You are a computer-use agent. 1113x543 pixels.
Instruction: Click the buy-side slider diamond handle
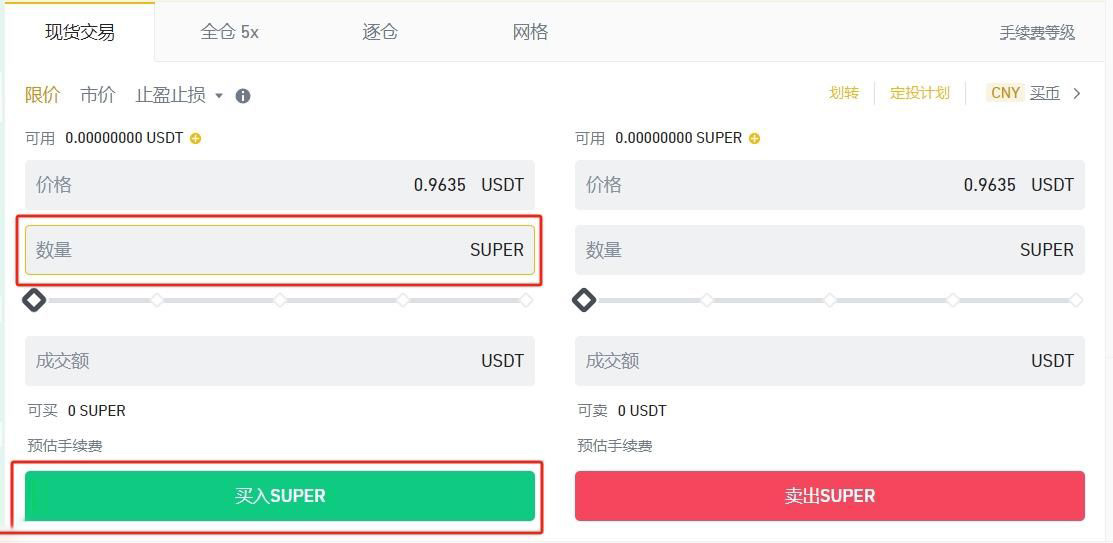pos(34,300)
